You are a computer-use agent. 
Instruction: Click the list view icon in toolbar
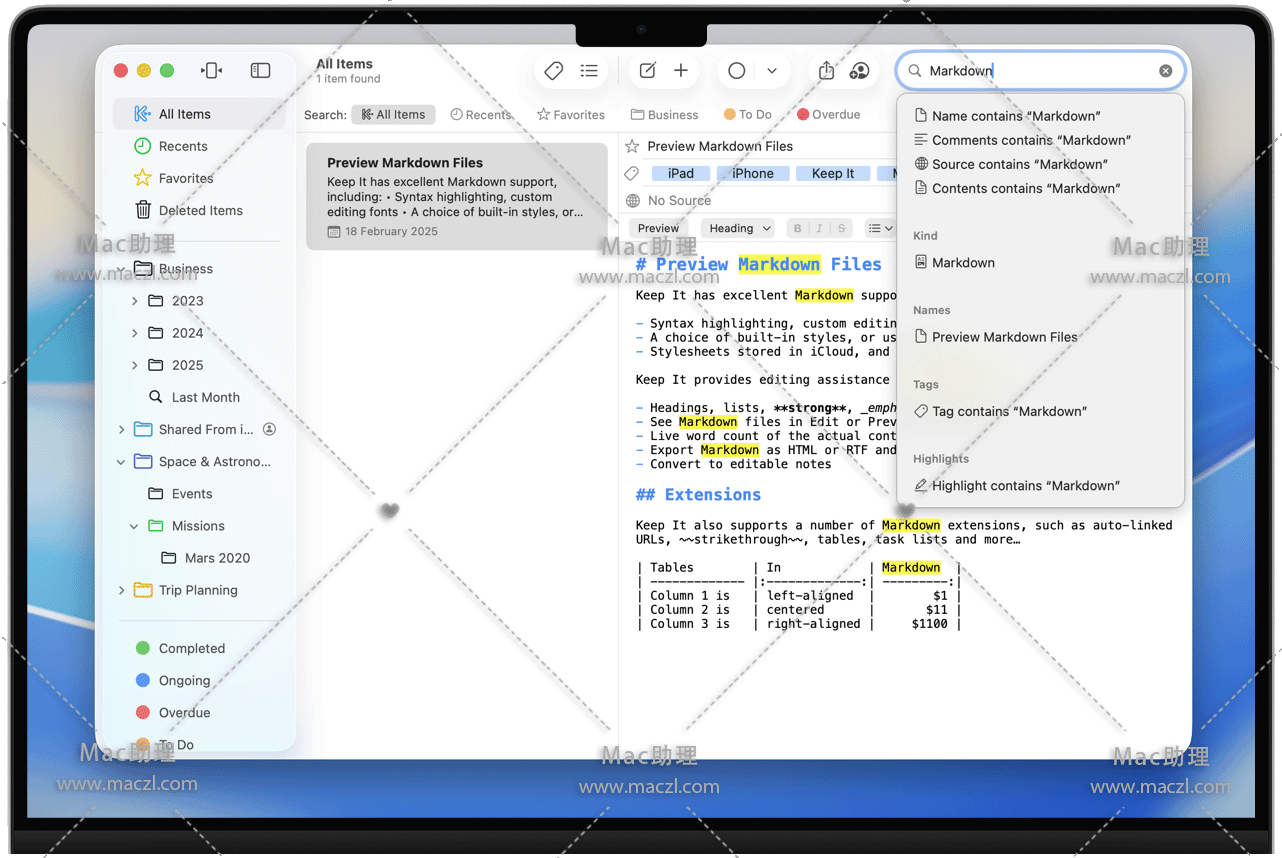pos(589,71)
